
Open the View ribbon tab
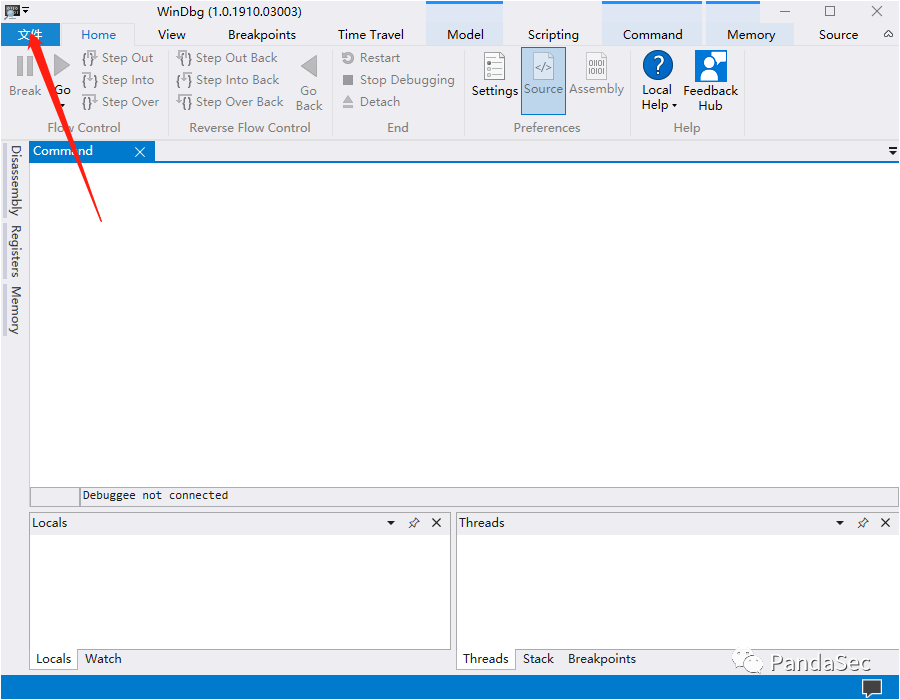click(172, 35)
